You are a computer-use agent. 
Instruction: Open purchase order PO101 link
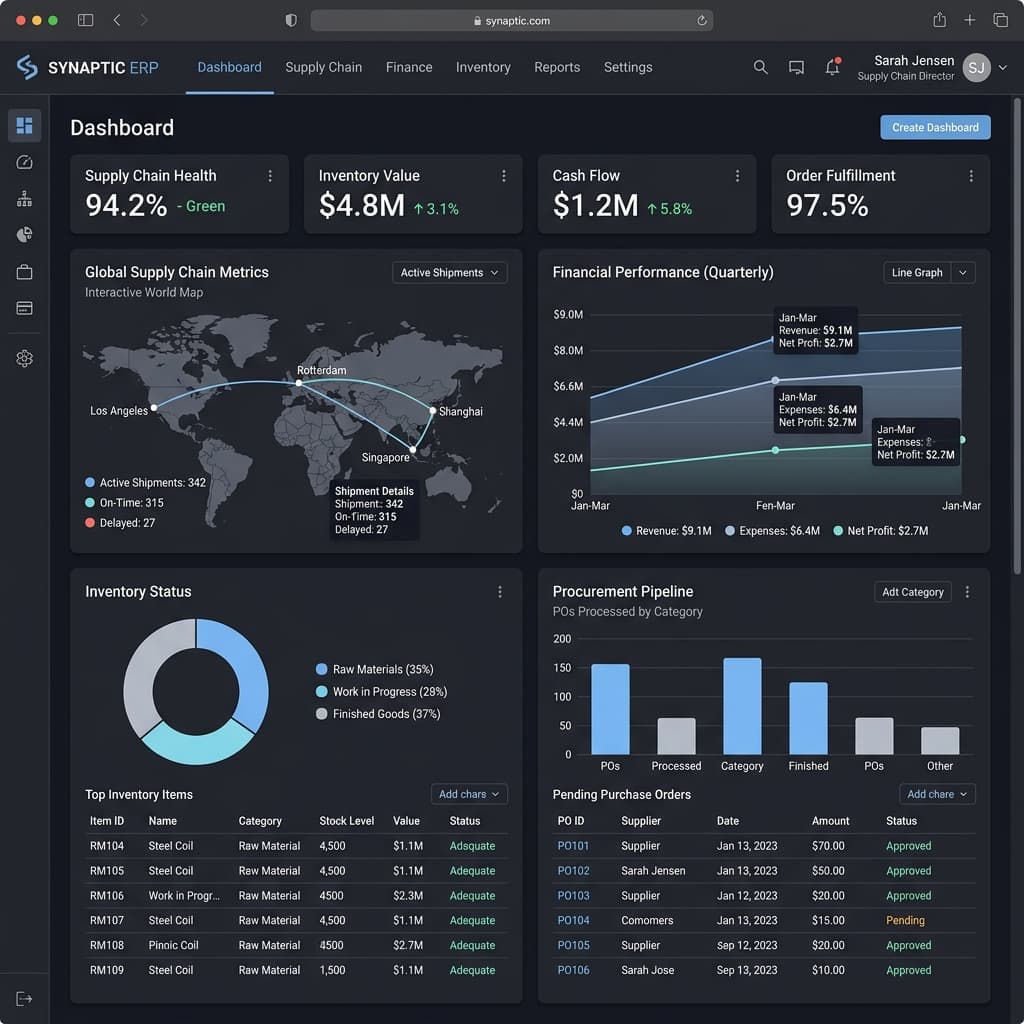[x=573, y=846]
